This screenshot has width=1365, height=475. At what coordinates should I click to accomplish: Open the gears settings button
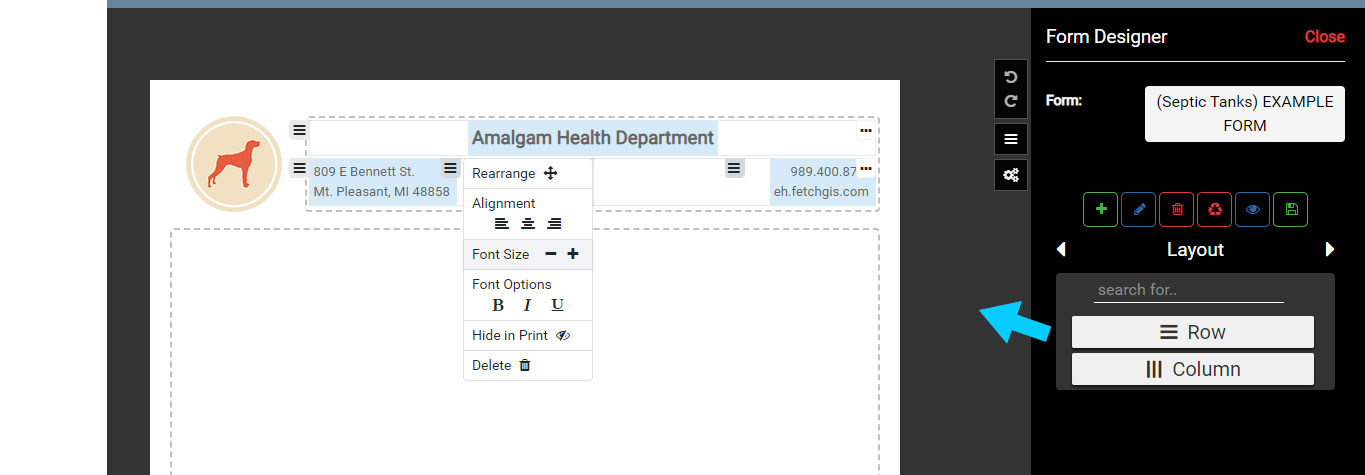pyautogui.click(x=1011, y=175)
